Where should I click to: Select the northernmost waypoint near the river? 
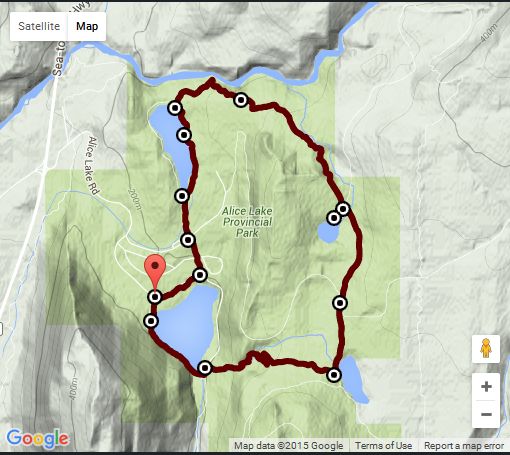coord(241,100)
